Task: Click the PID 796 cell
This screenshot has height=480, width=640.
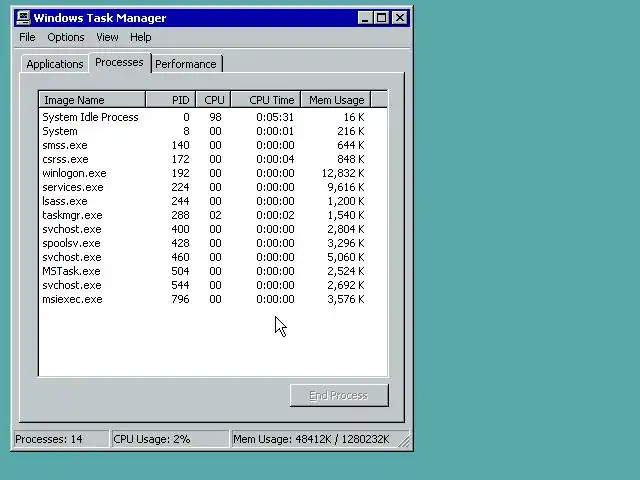Action: point(180,299)
